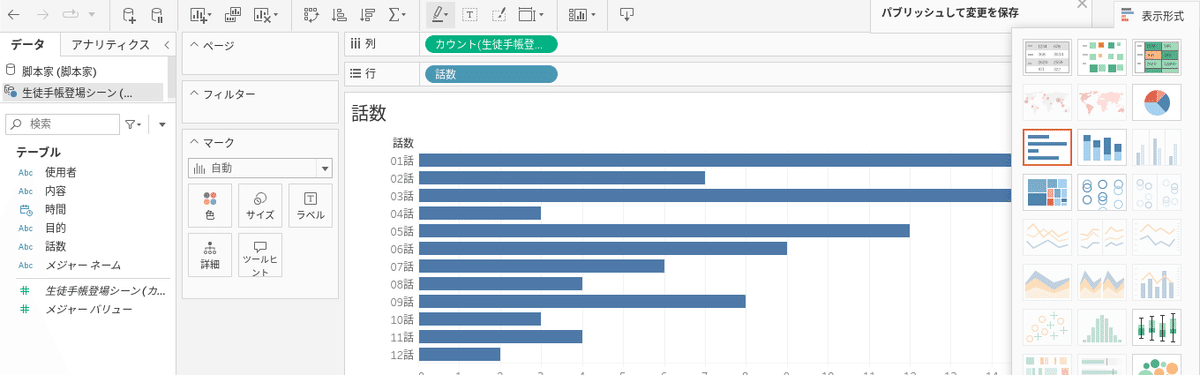Click the カウント pill on columns shelf
The height and width of the screenshot is (375, 1200).
(x=491, y=44)
